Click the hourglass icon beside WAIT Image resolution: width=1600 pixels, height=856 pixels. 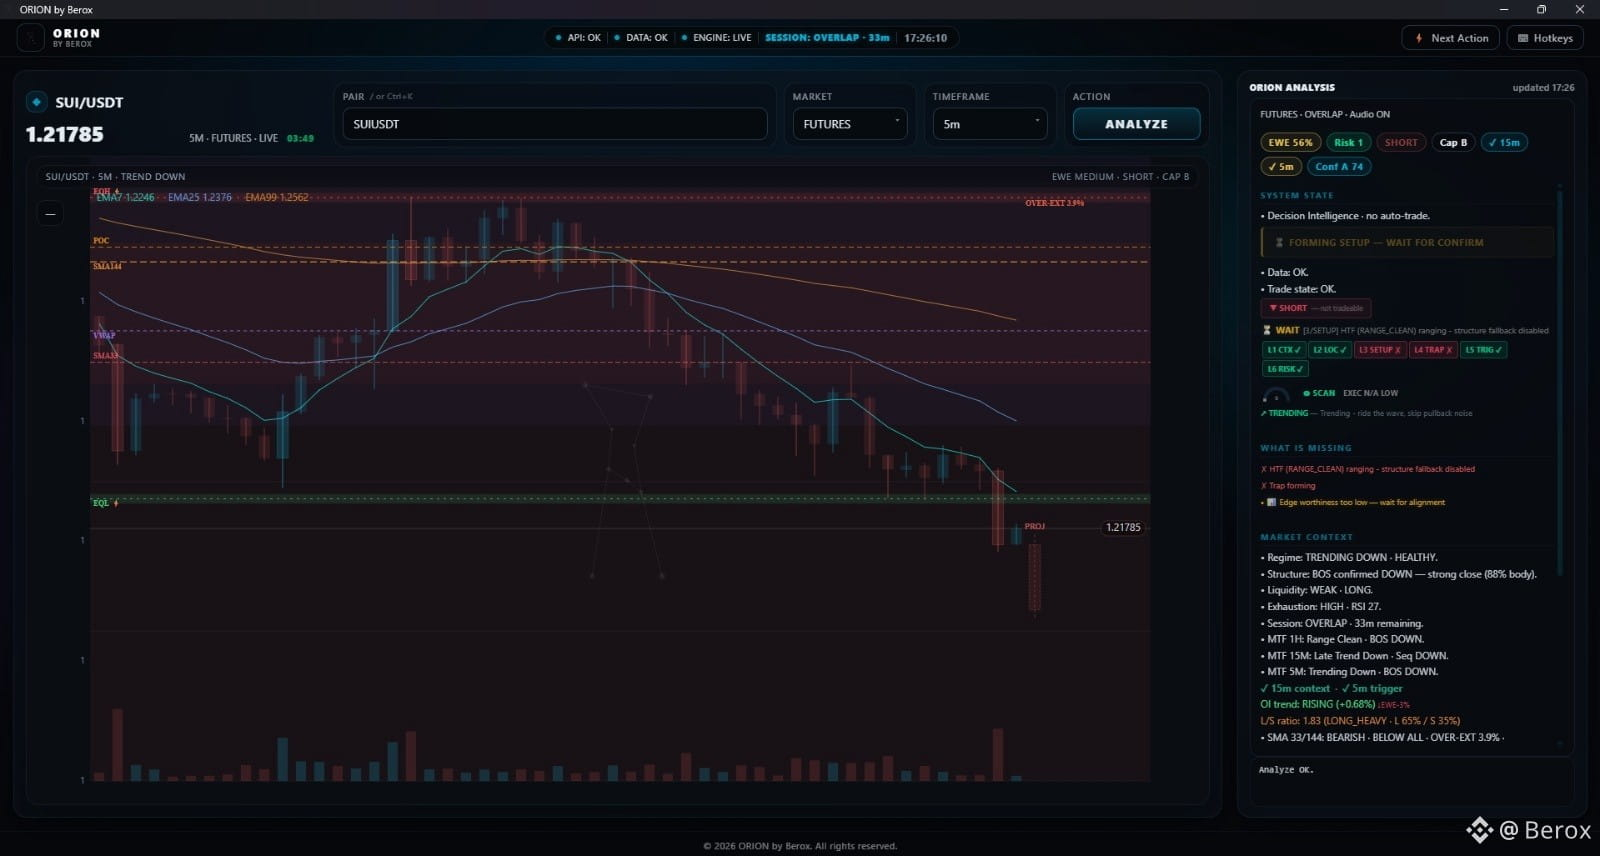pos(1267,330)
